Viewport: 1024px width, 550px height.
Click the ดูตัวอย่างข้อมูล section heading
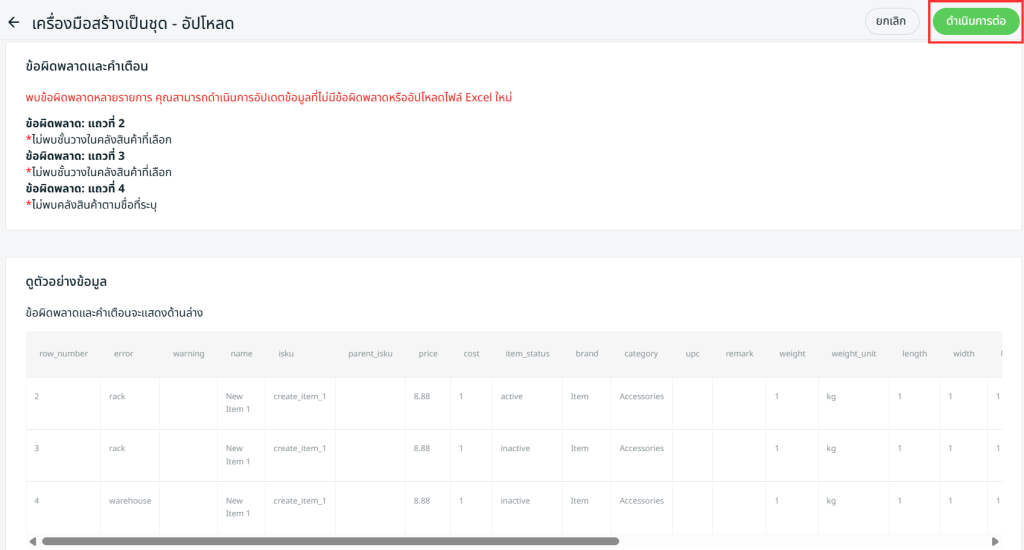(66, 282)
